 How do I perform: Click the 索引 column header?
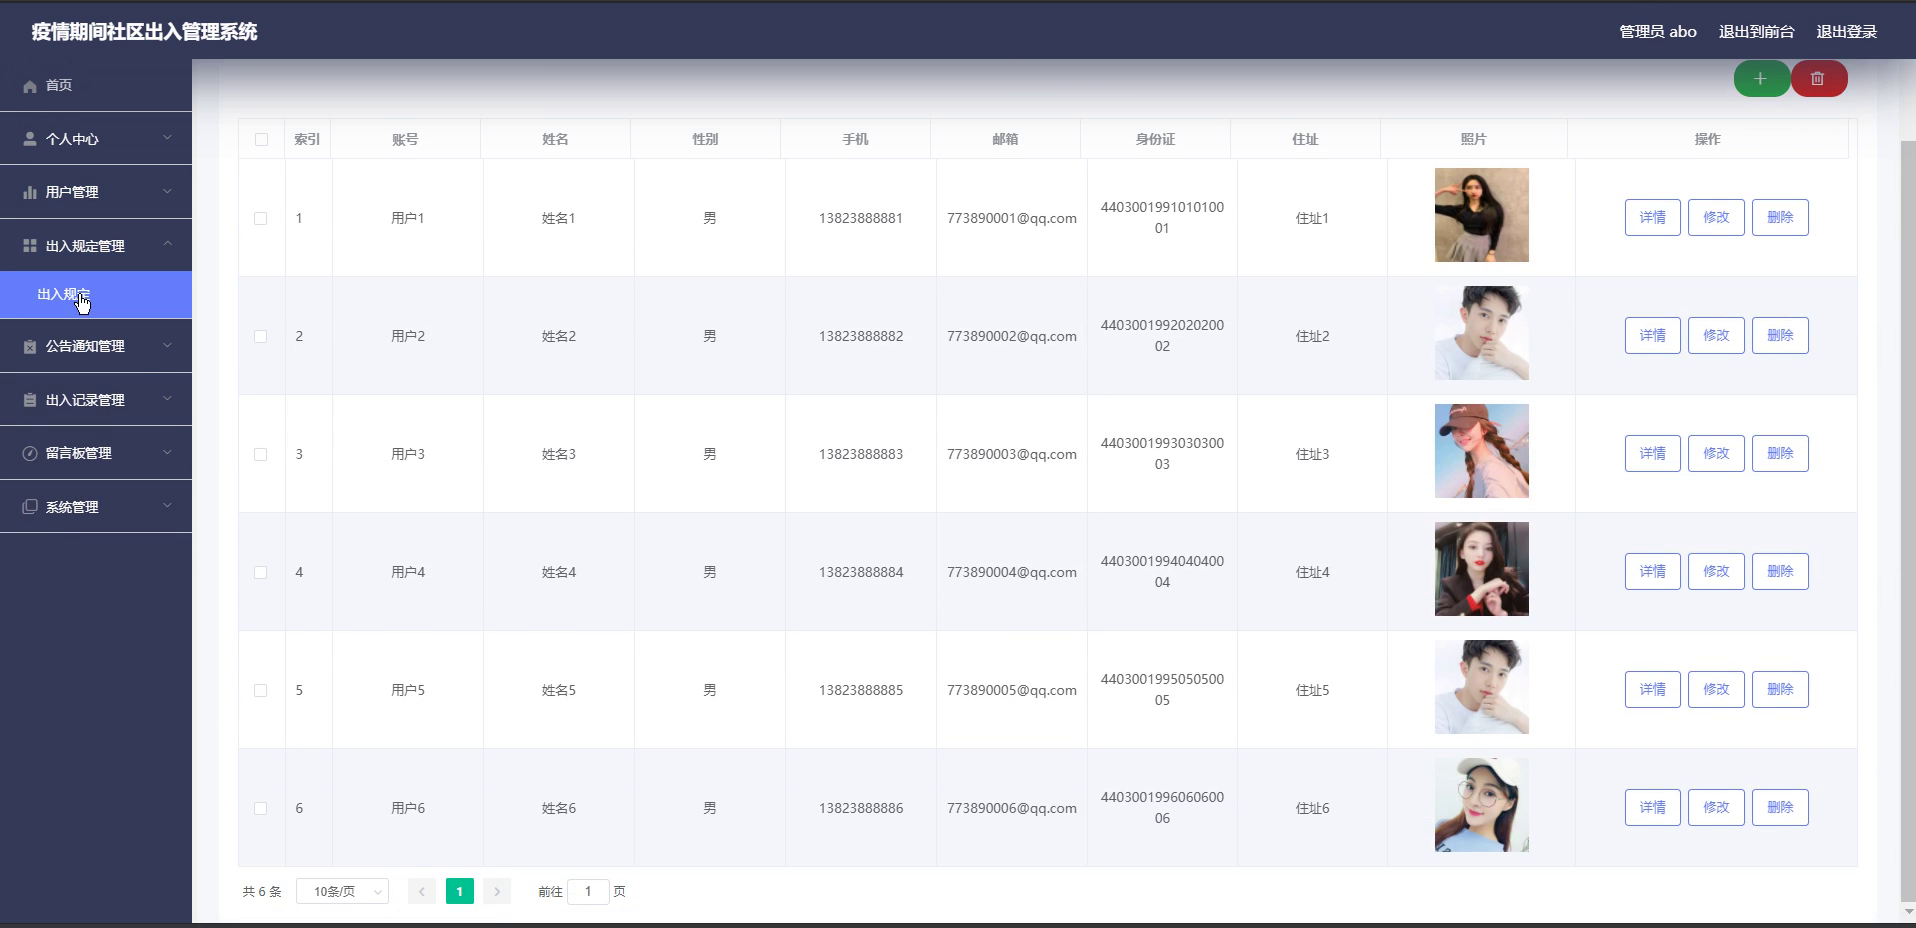(307, 139)
